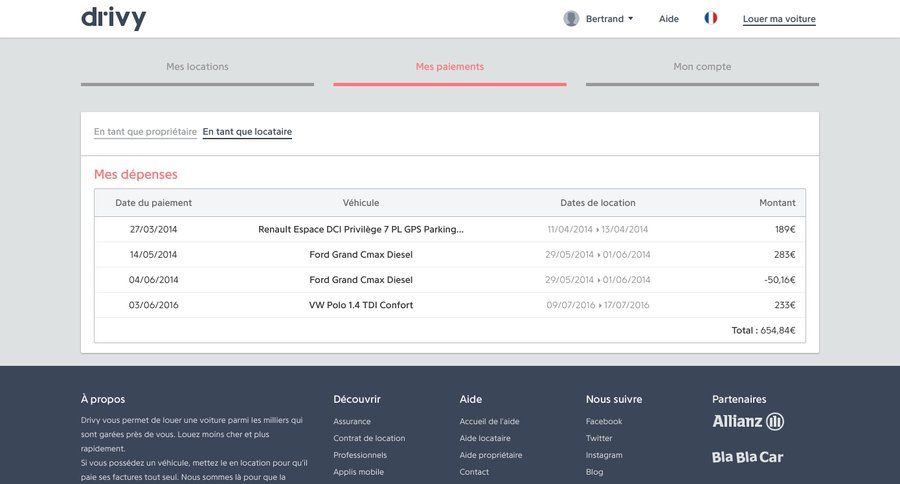Image resolution: width=900 pixels, height=484 pixels.
Task: Click the Mes dépenses heading
Action: click(x=136, y=175)
